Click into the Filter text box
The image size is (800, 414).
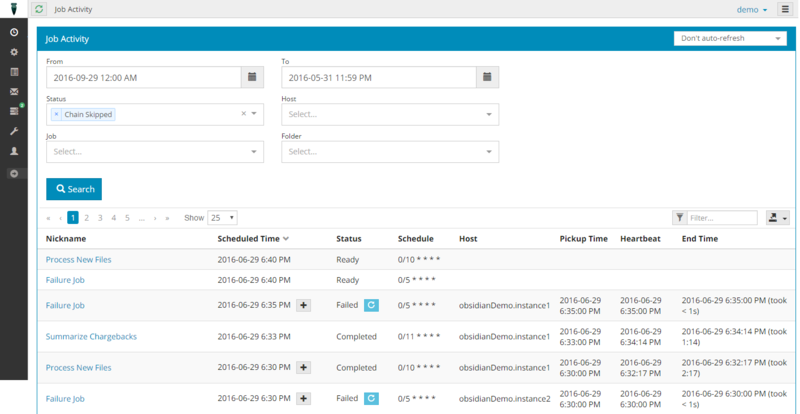(x=722, y=218)
